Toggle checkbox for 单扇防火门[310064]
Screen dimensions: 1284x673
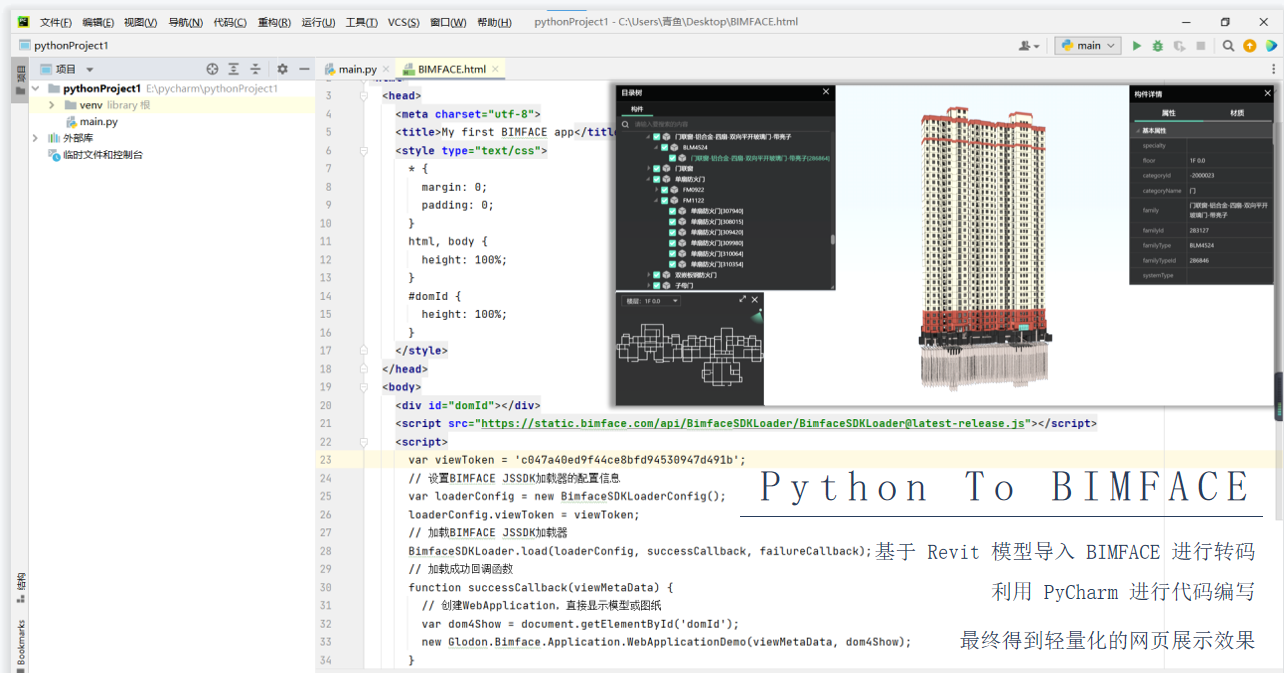[x=673, y=254]
